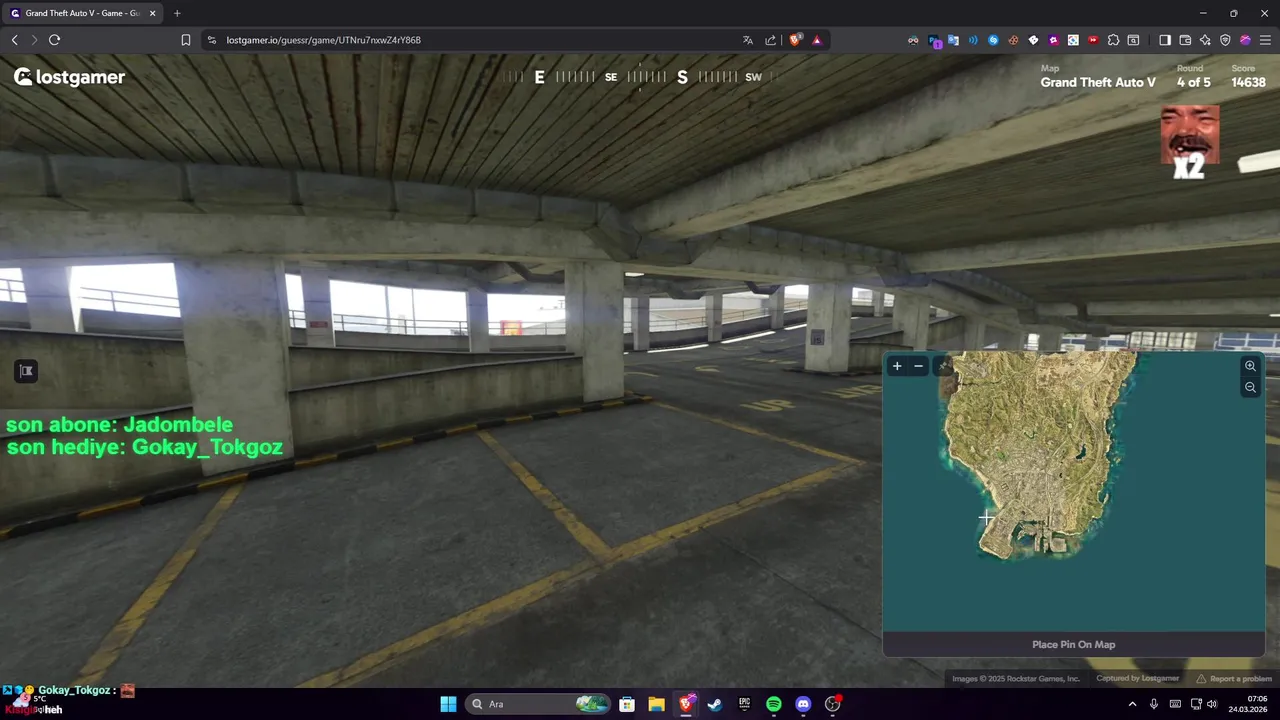Open the volume tray icon
The height and width of the screenshot is (720, 1280).
(x=1212, y=704)
